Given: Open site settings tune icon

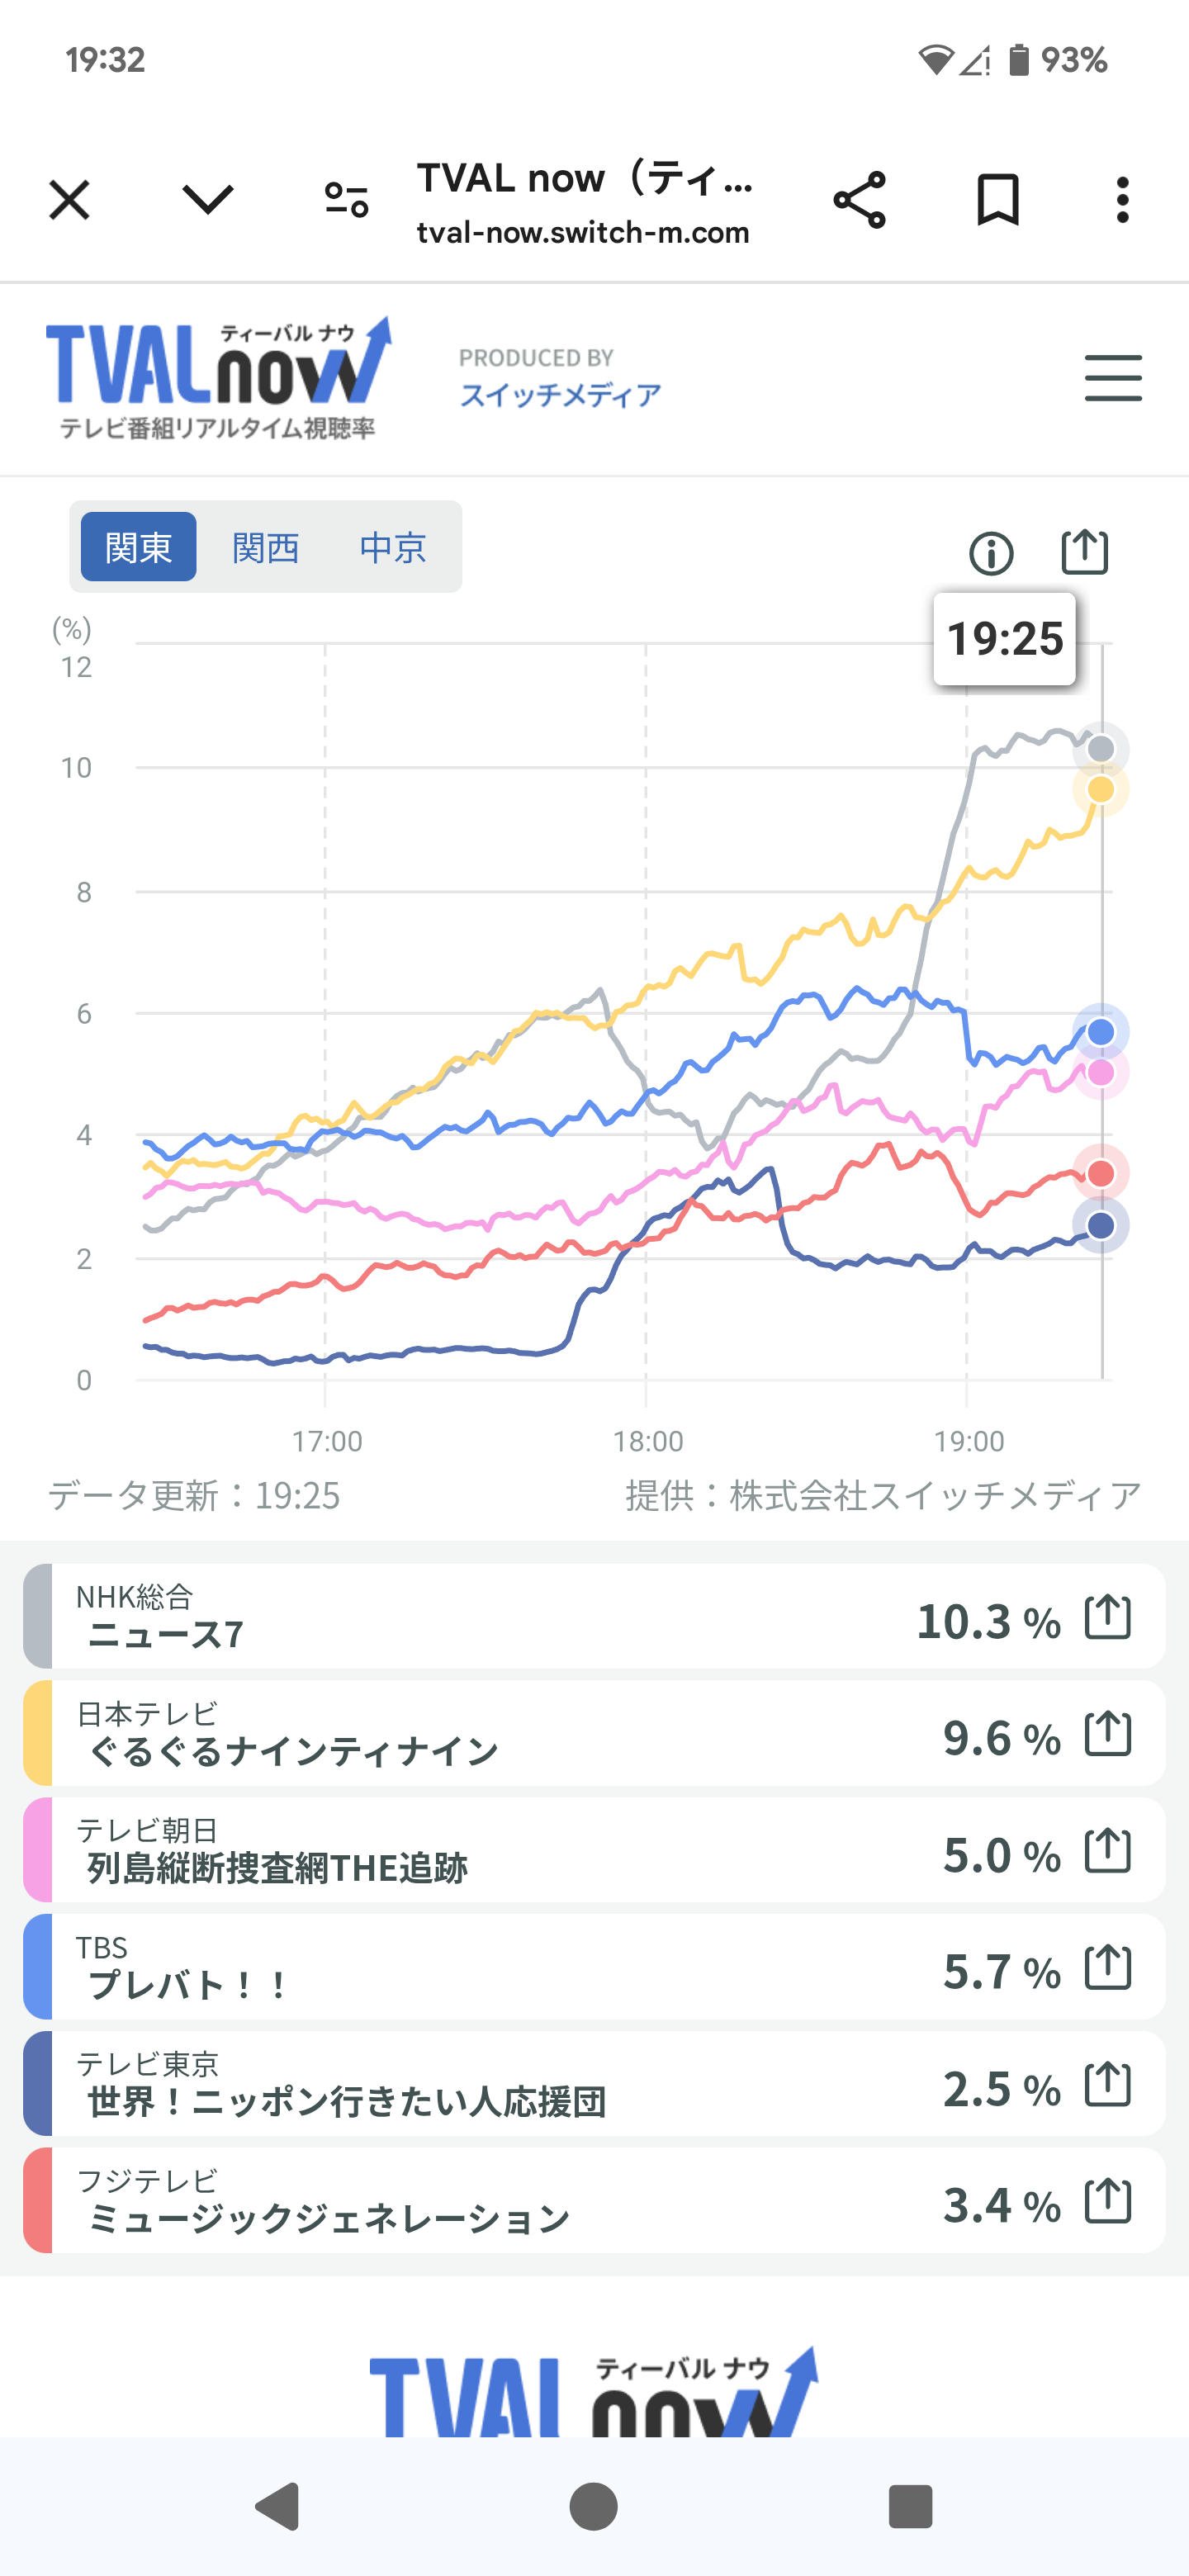Looking at the screenshot, I should coord(347,200).
